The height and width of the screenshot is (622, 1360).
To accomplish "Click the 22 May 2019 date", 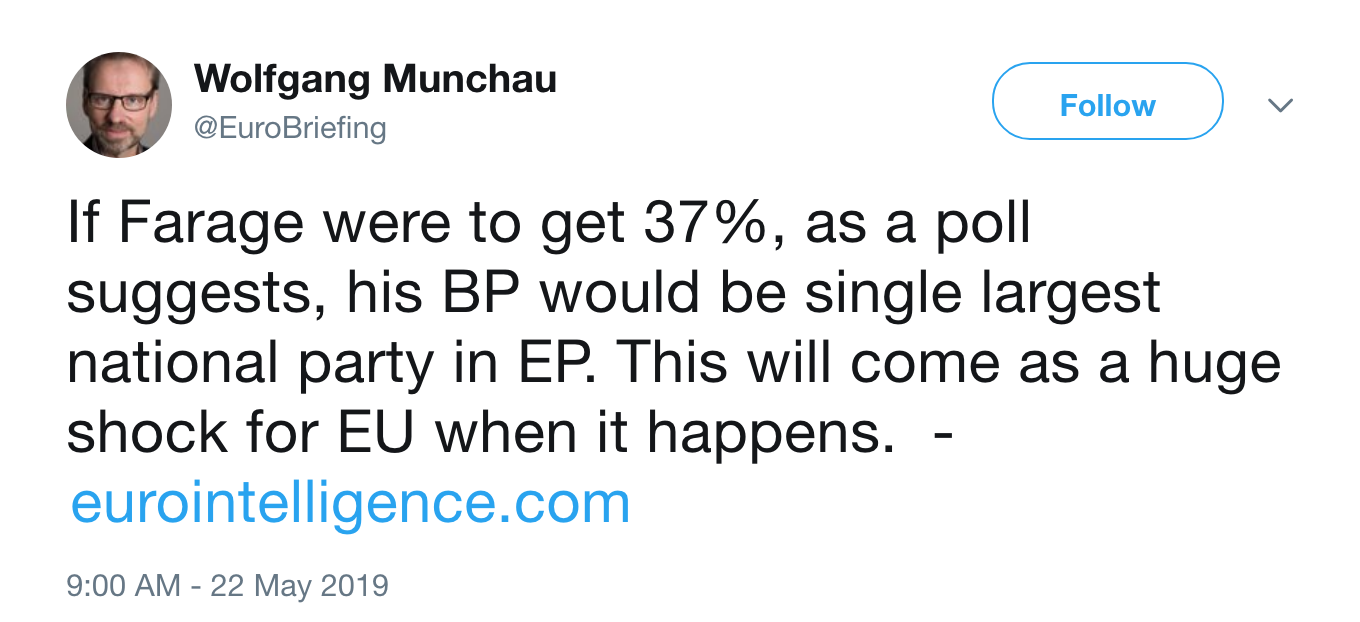I will point(298,585).
